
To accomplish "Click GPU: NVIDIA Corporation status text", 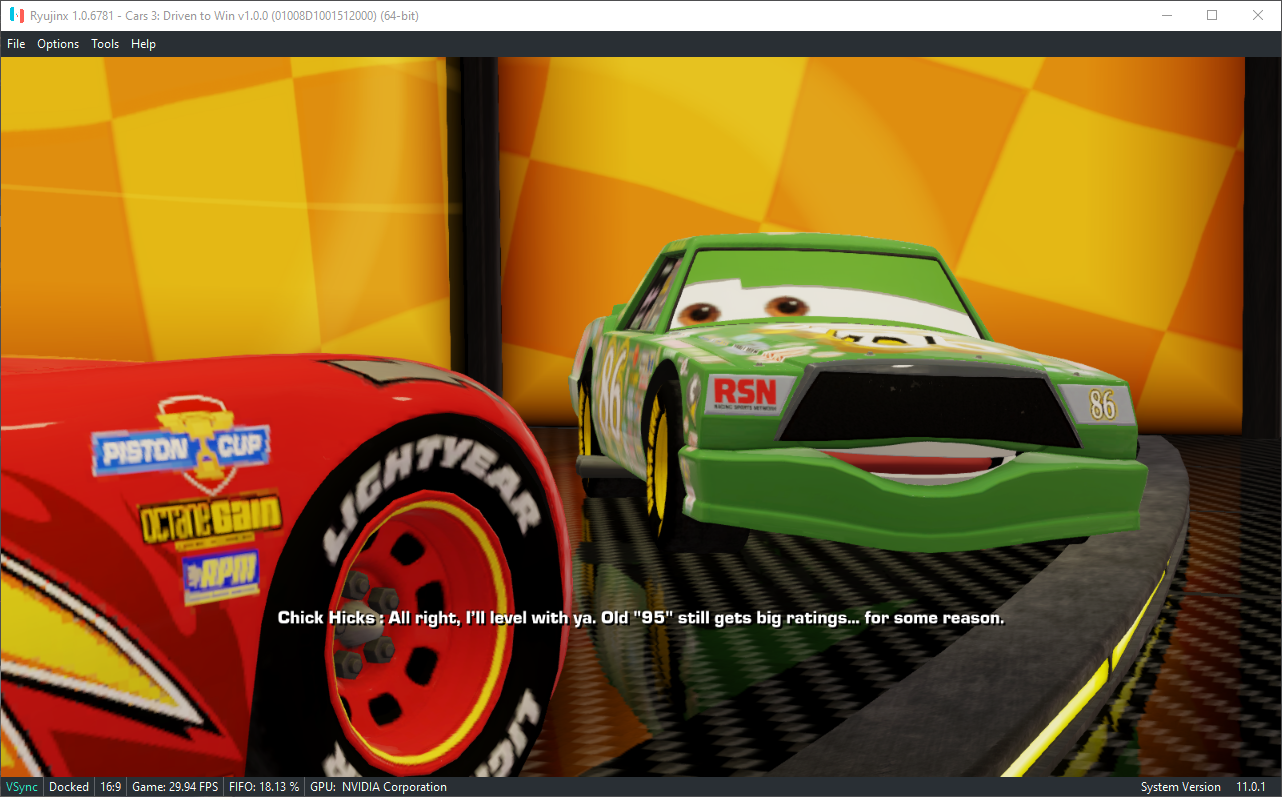I will (x=378, y=787).
